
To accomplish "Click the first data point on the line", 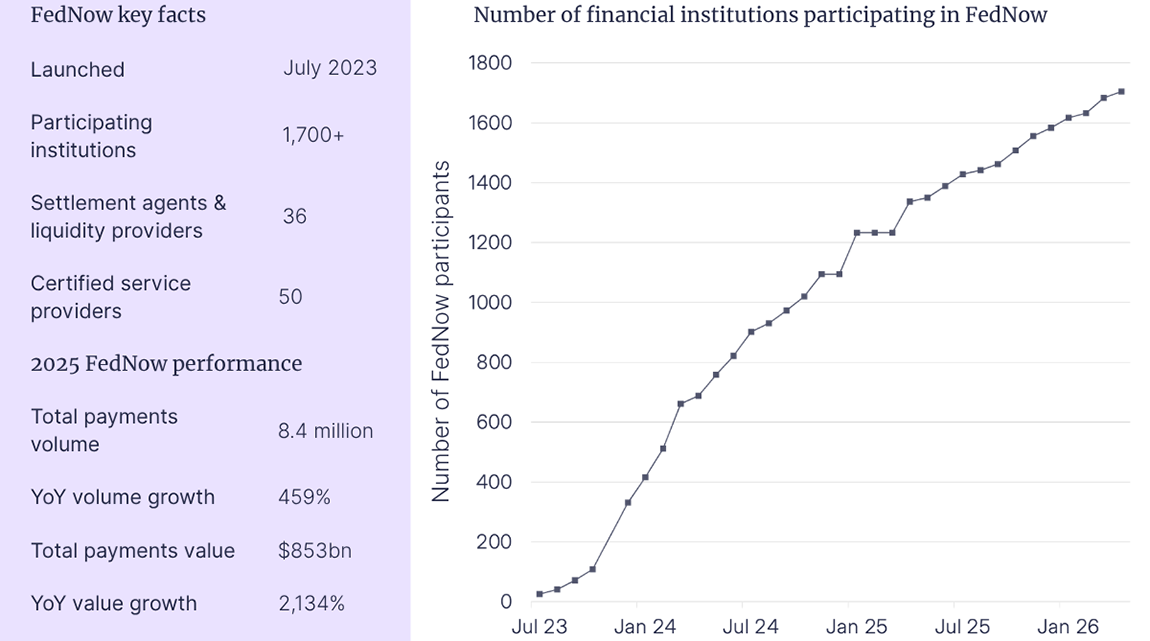I will [540, 594].
